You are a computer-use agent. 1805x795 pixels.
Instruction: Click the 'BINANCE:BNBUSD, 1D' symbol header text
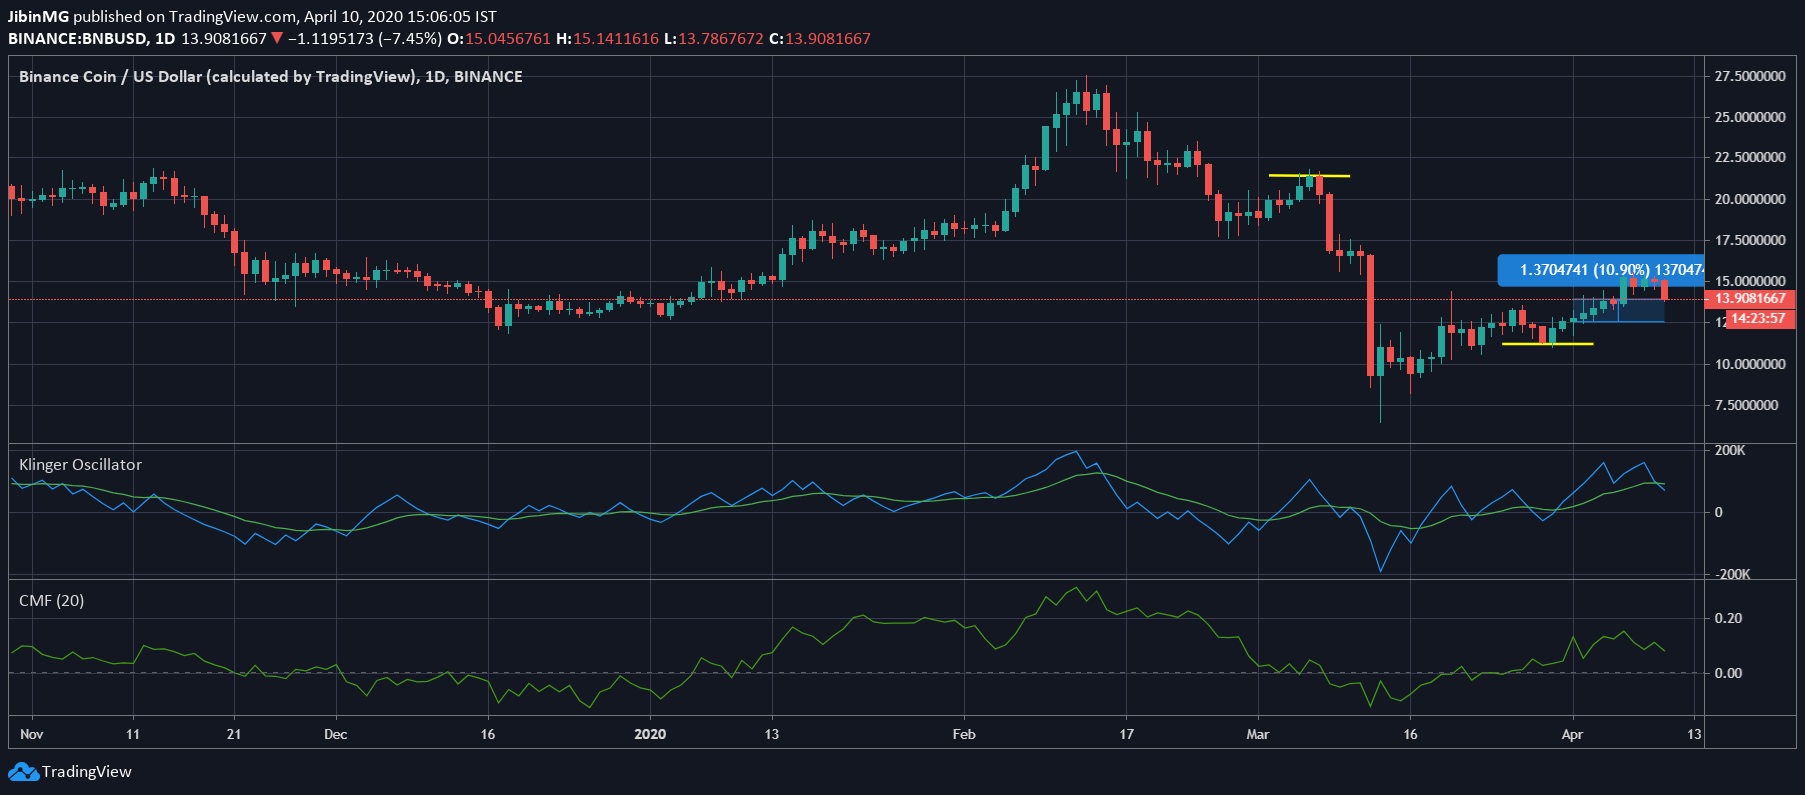click(92, 39)
